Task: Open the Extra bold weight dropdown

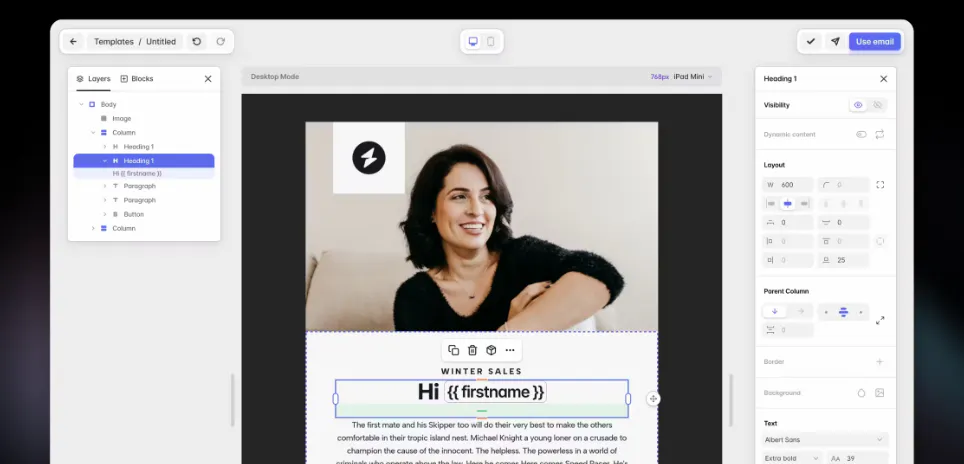Action: 791,458
